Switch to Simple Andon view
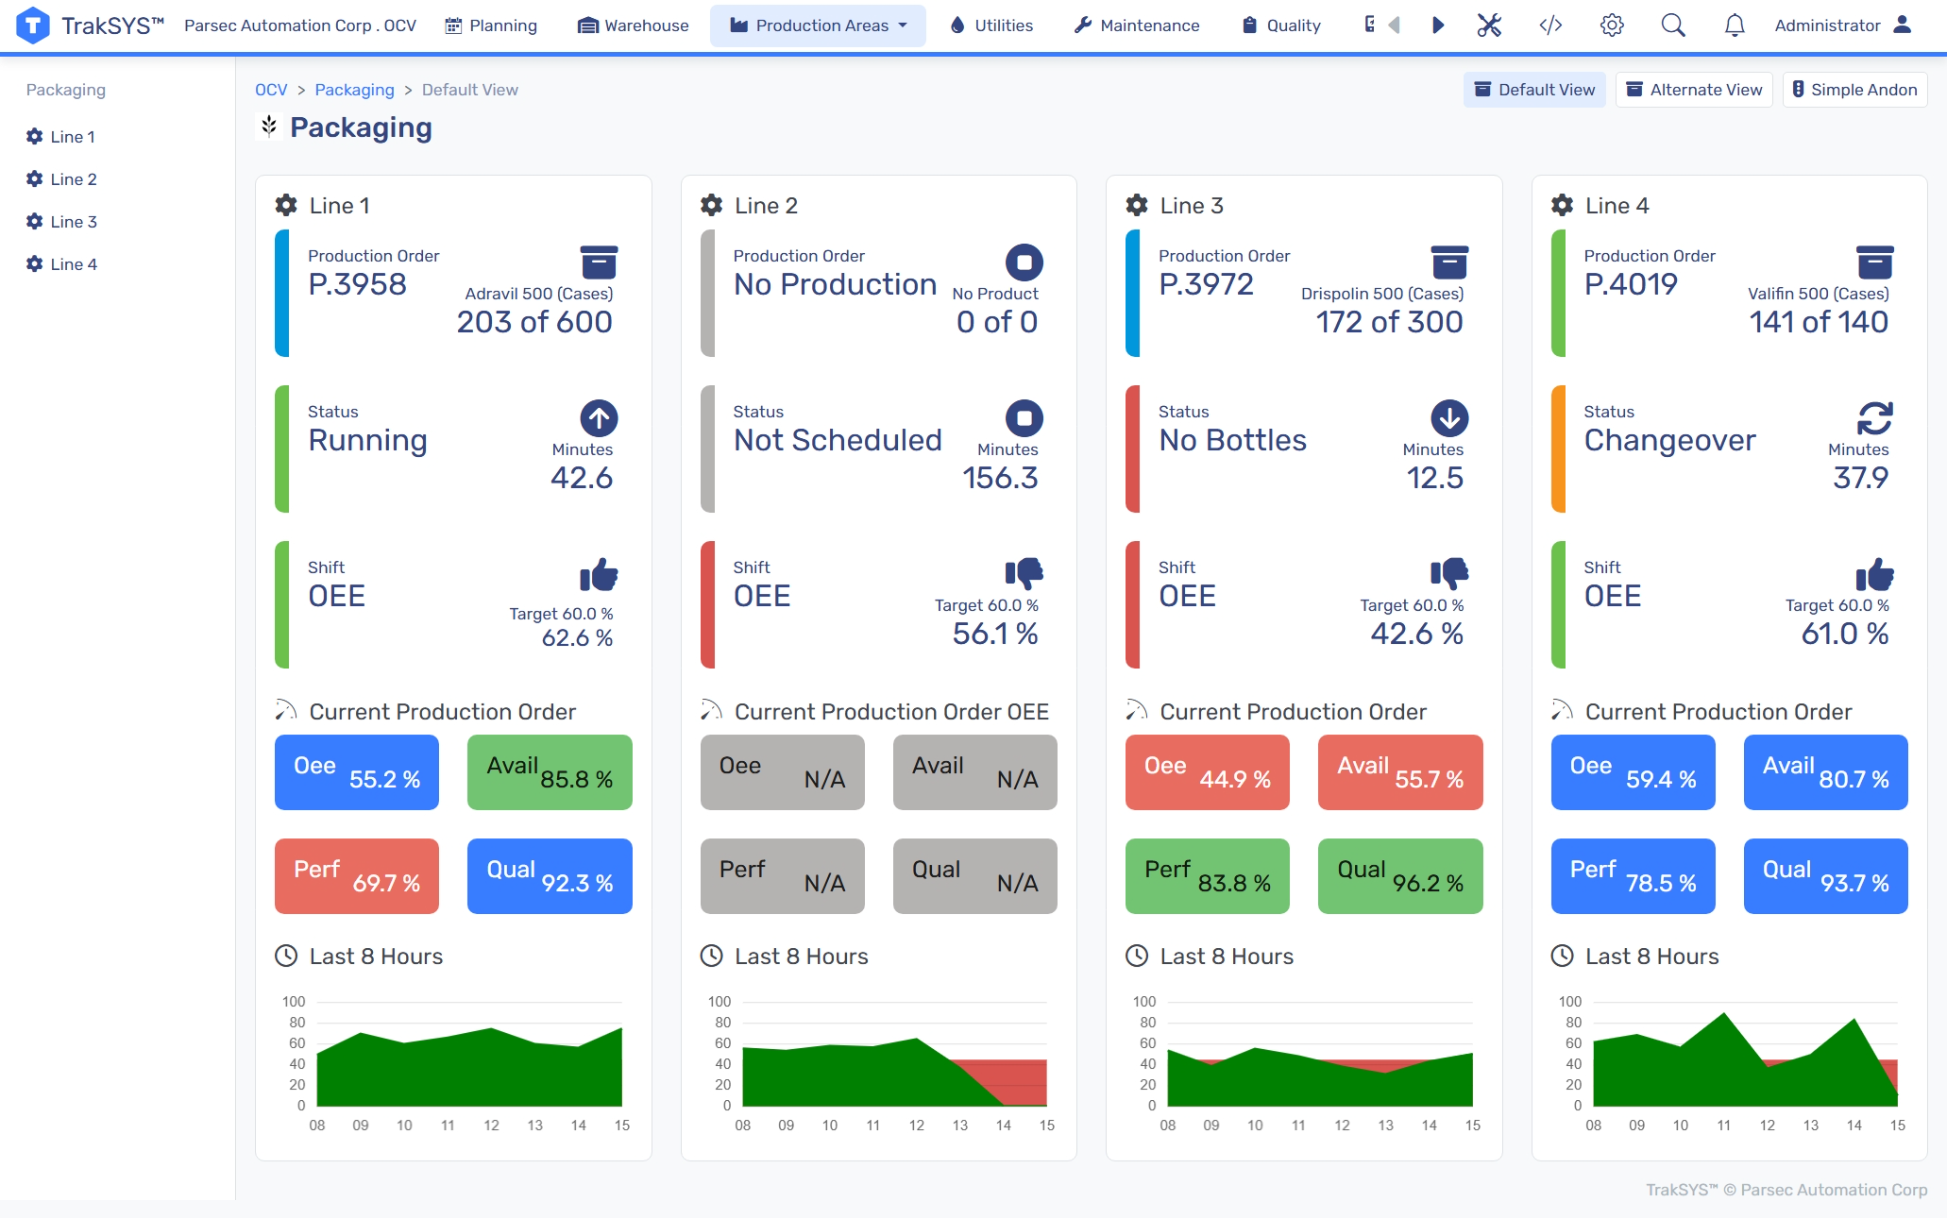The width and height of the screenshot is (1947, 1218). click(x=1854, y=90)
